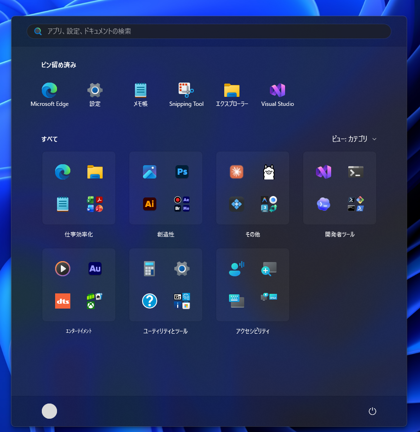Open the terminal icon in developer tools

tap(356, 172)
